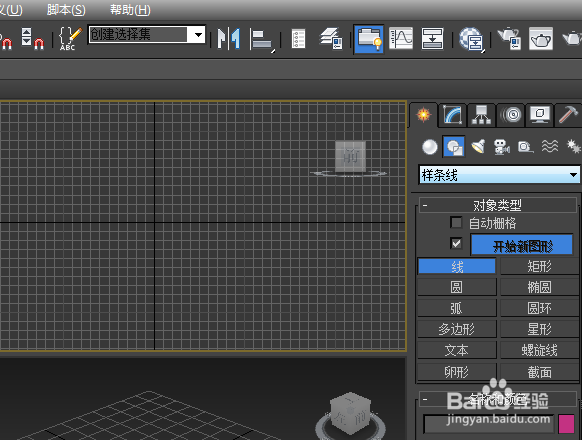Screen dimensions: 582x440
Task: Select the 螺旋线 helix button
Action: click(x=539, y=350)
